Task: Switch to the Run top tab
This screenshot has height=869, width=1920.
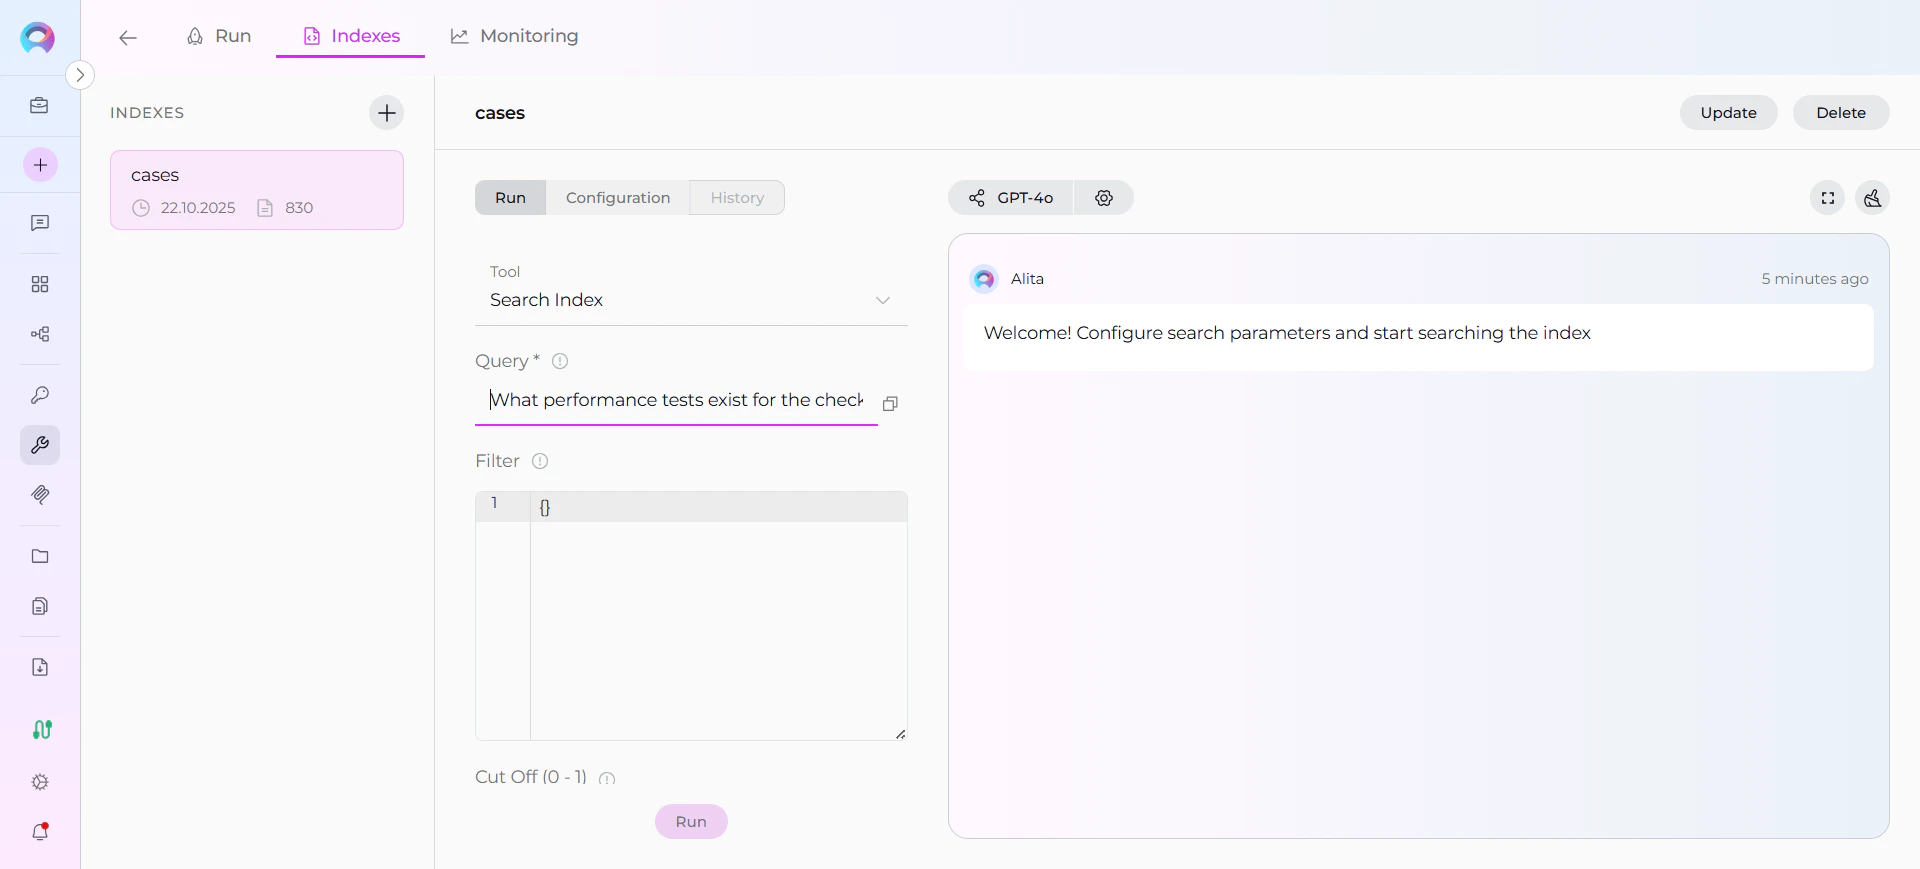Action: (219, 36)
